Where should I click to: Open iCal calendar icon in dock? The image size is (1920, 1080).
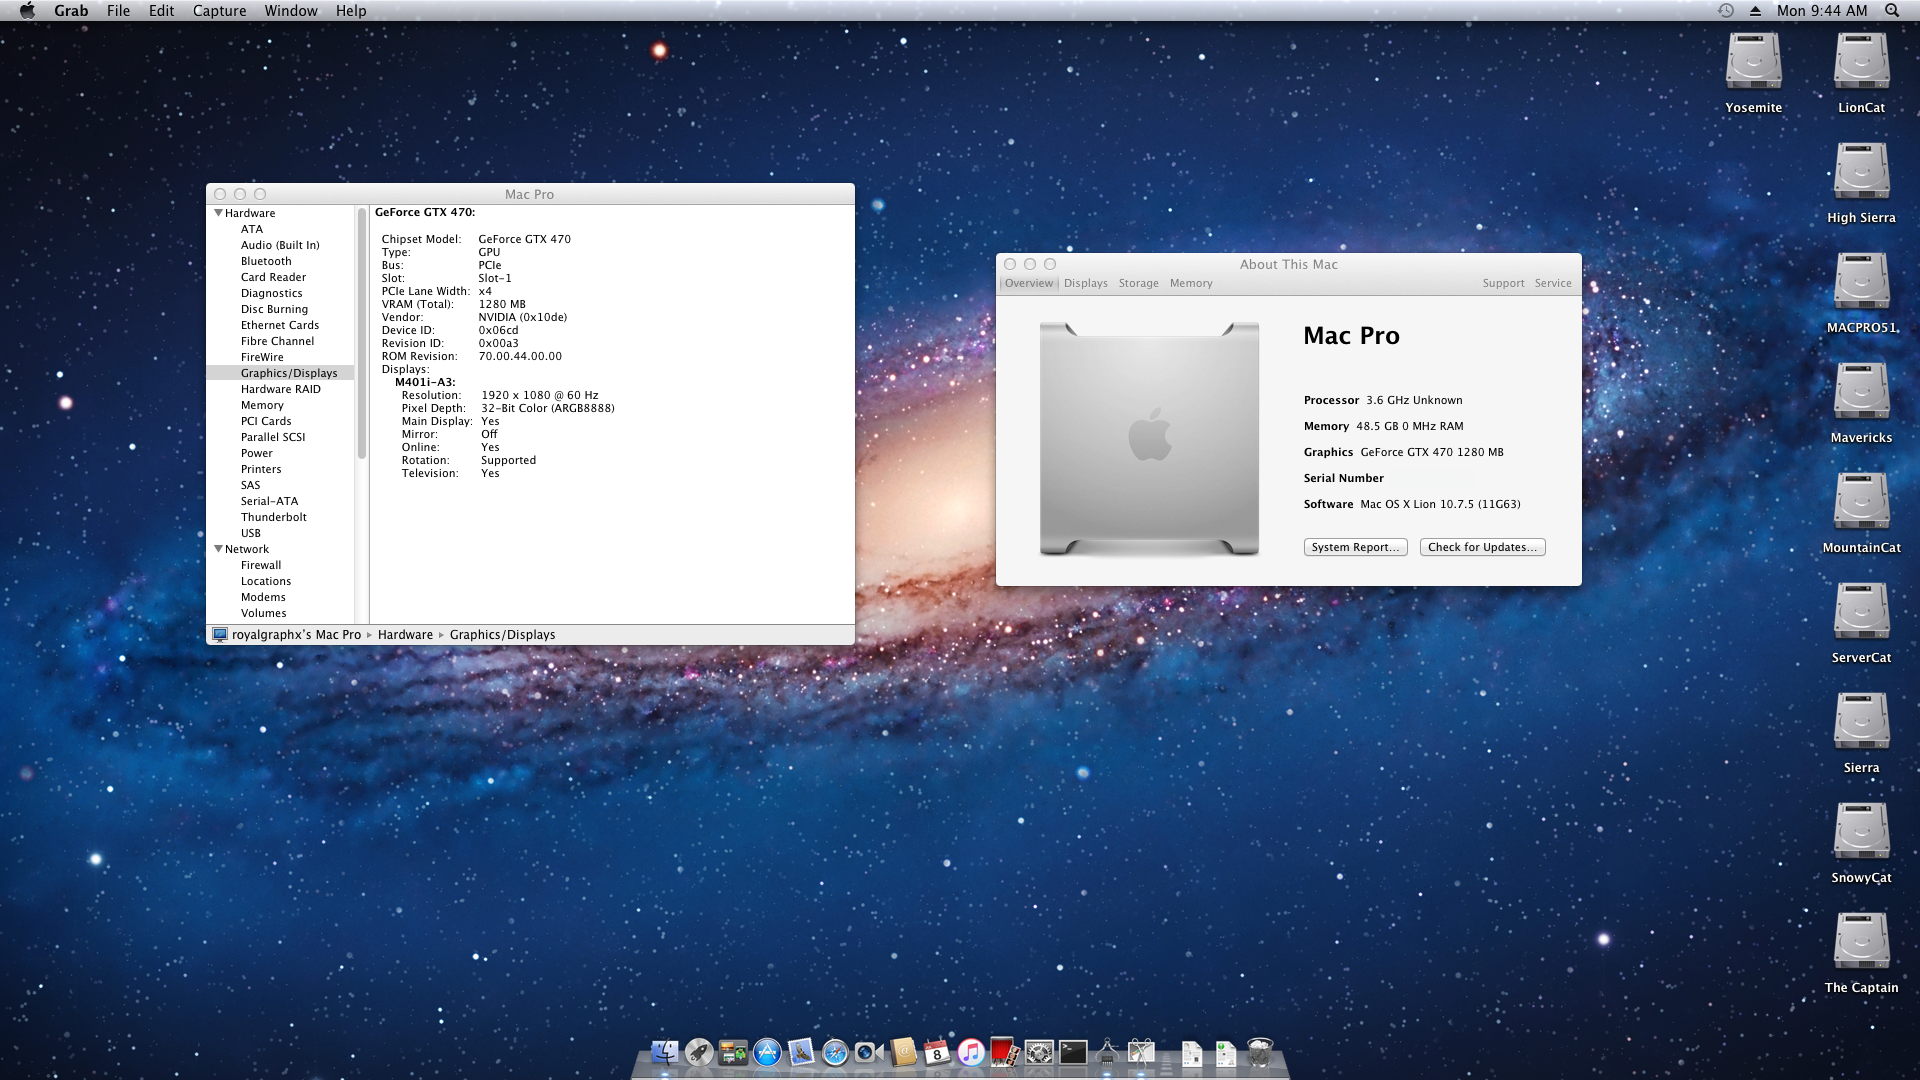click(937, 1052)
